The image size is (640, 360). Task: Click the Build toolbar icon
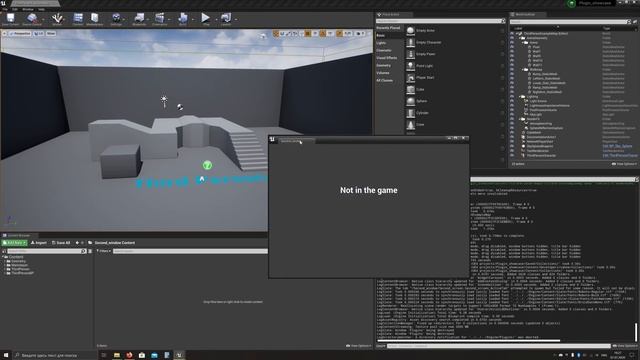(x=182, y=18)
